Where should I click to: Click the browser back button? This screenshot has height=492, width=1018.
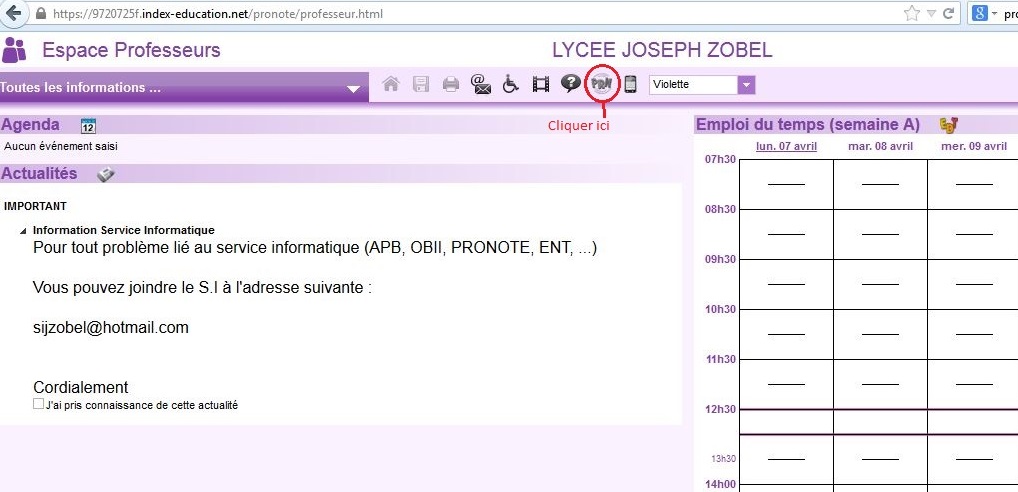pos(14,14)
